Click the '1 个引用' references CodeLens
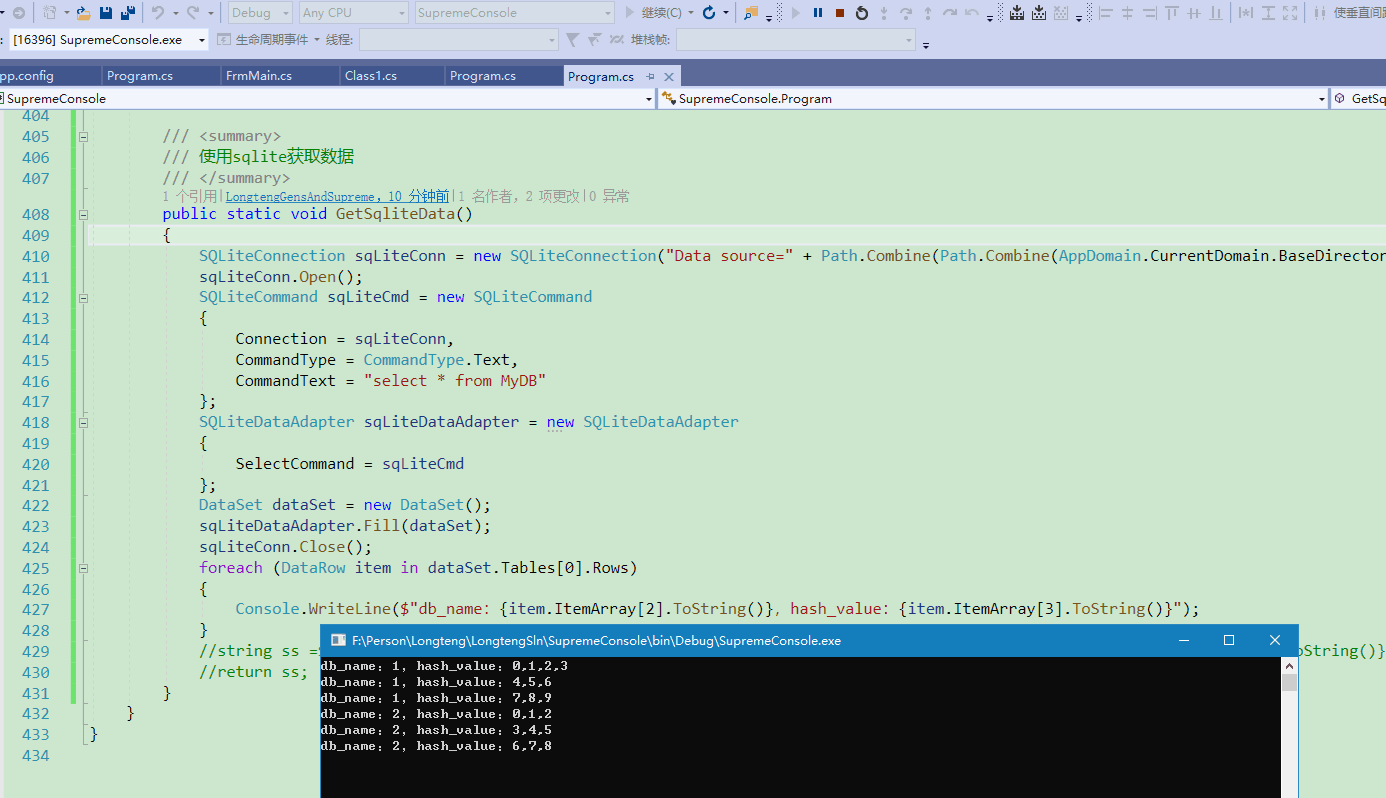The width and height of the screenshot is (1386, 798). point(189,197)
